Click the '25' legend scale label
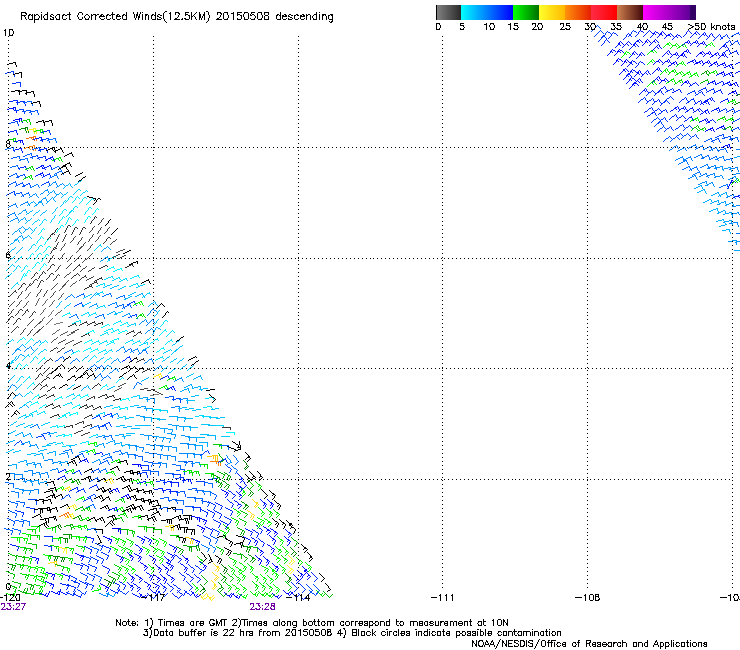Image resolution: width=740 pixels, height=650 pixels. click(565, 27)
